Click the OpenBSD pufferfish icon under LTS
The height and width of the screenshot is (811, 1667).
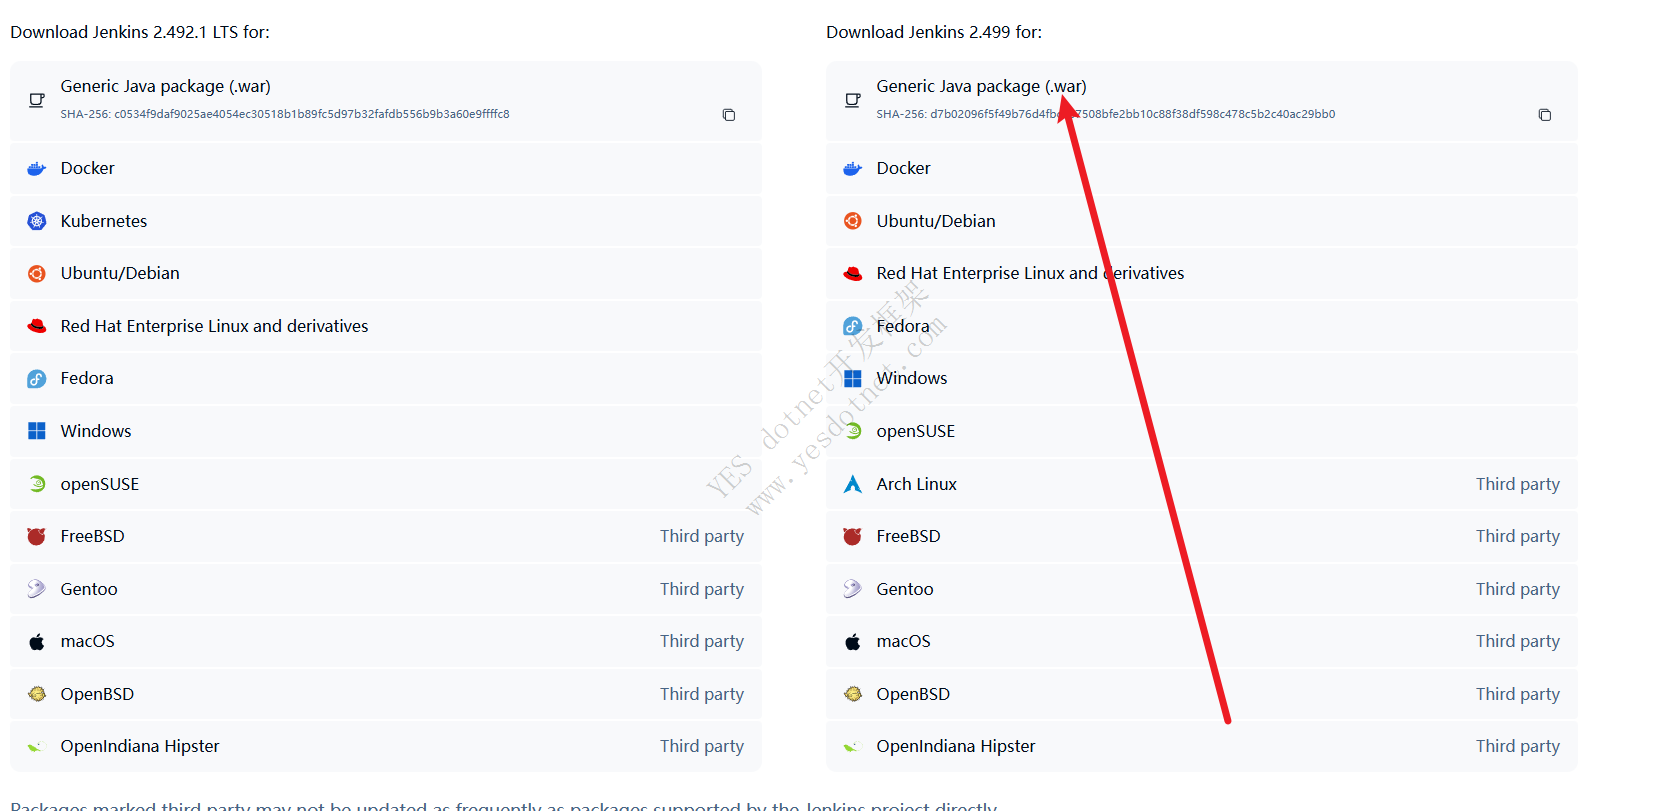37,694
